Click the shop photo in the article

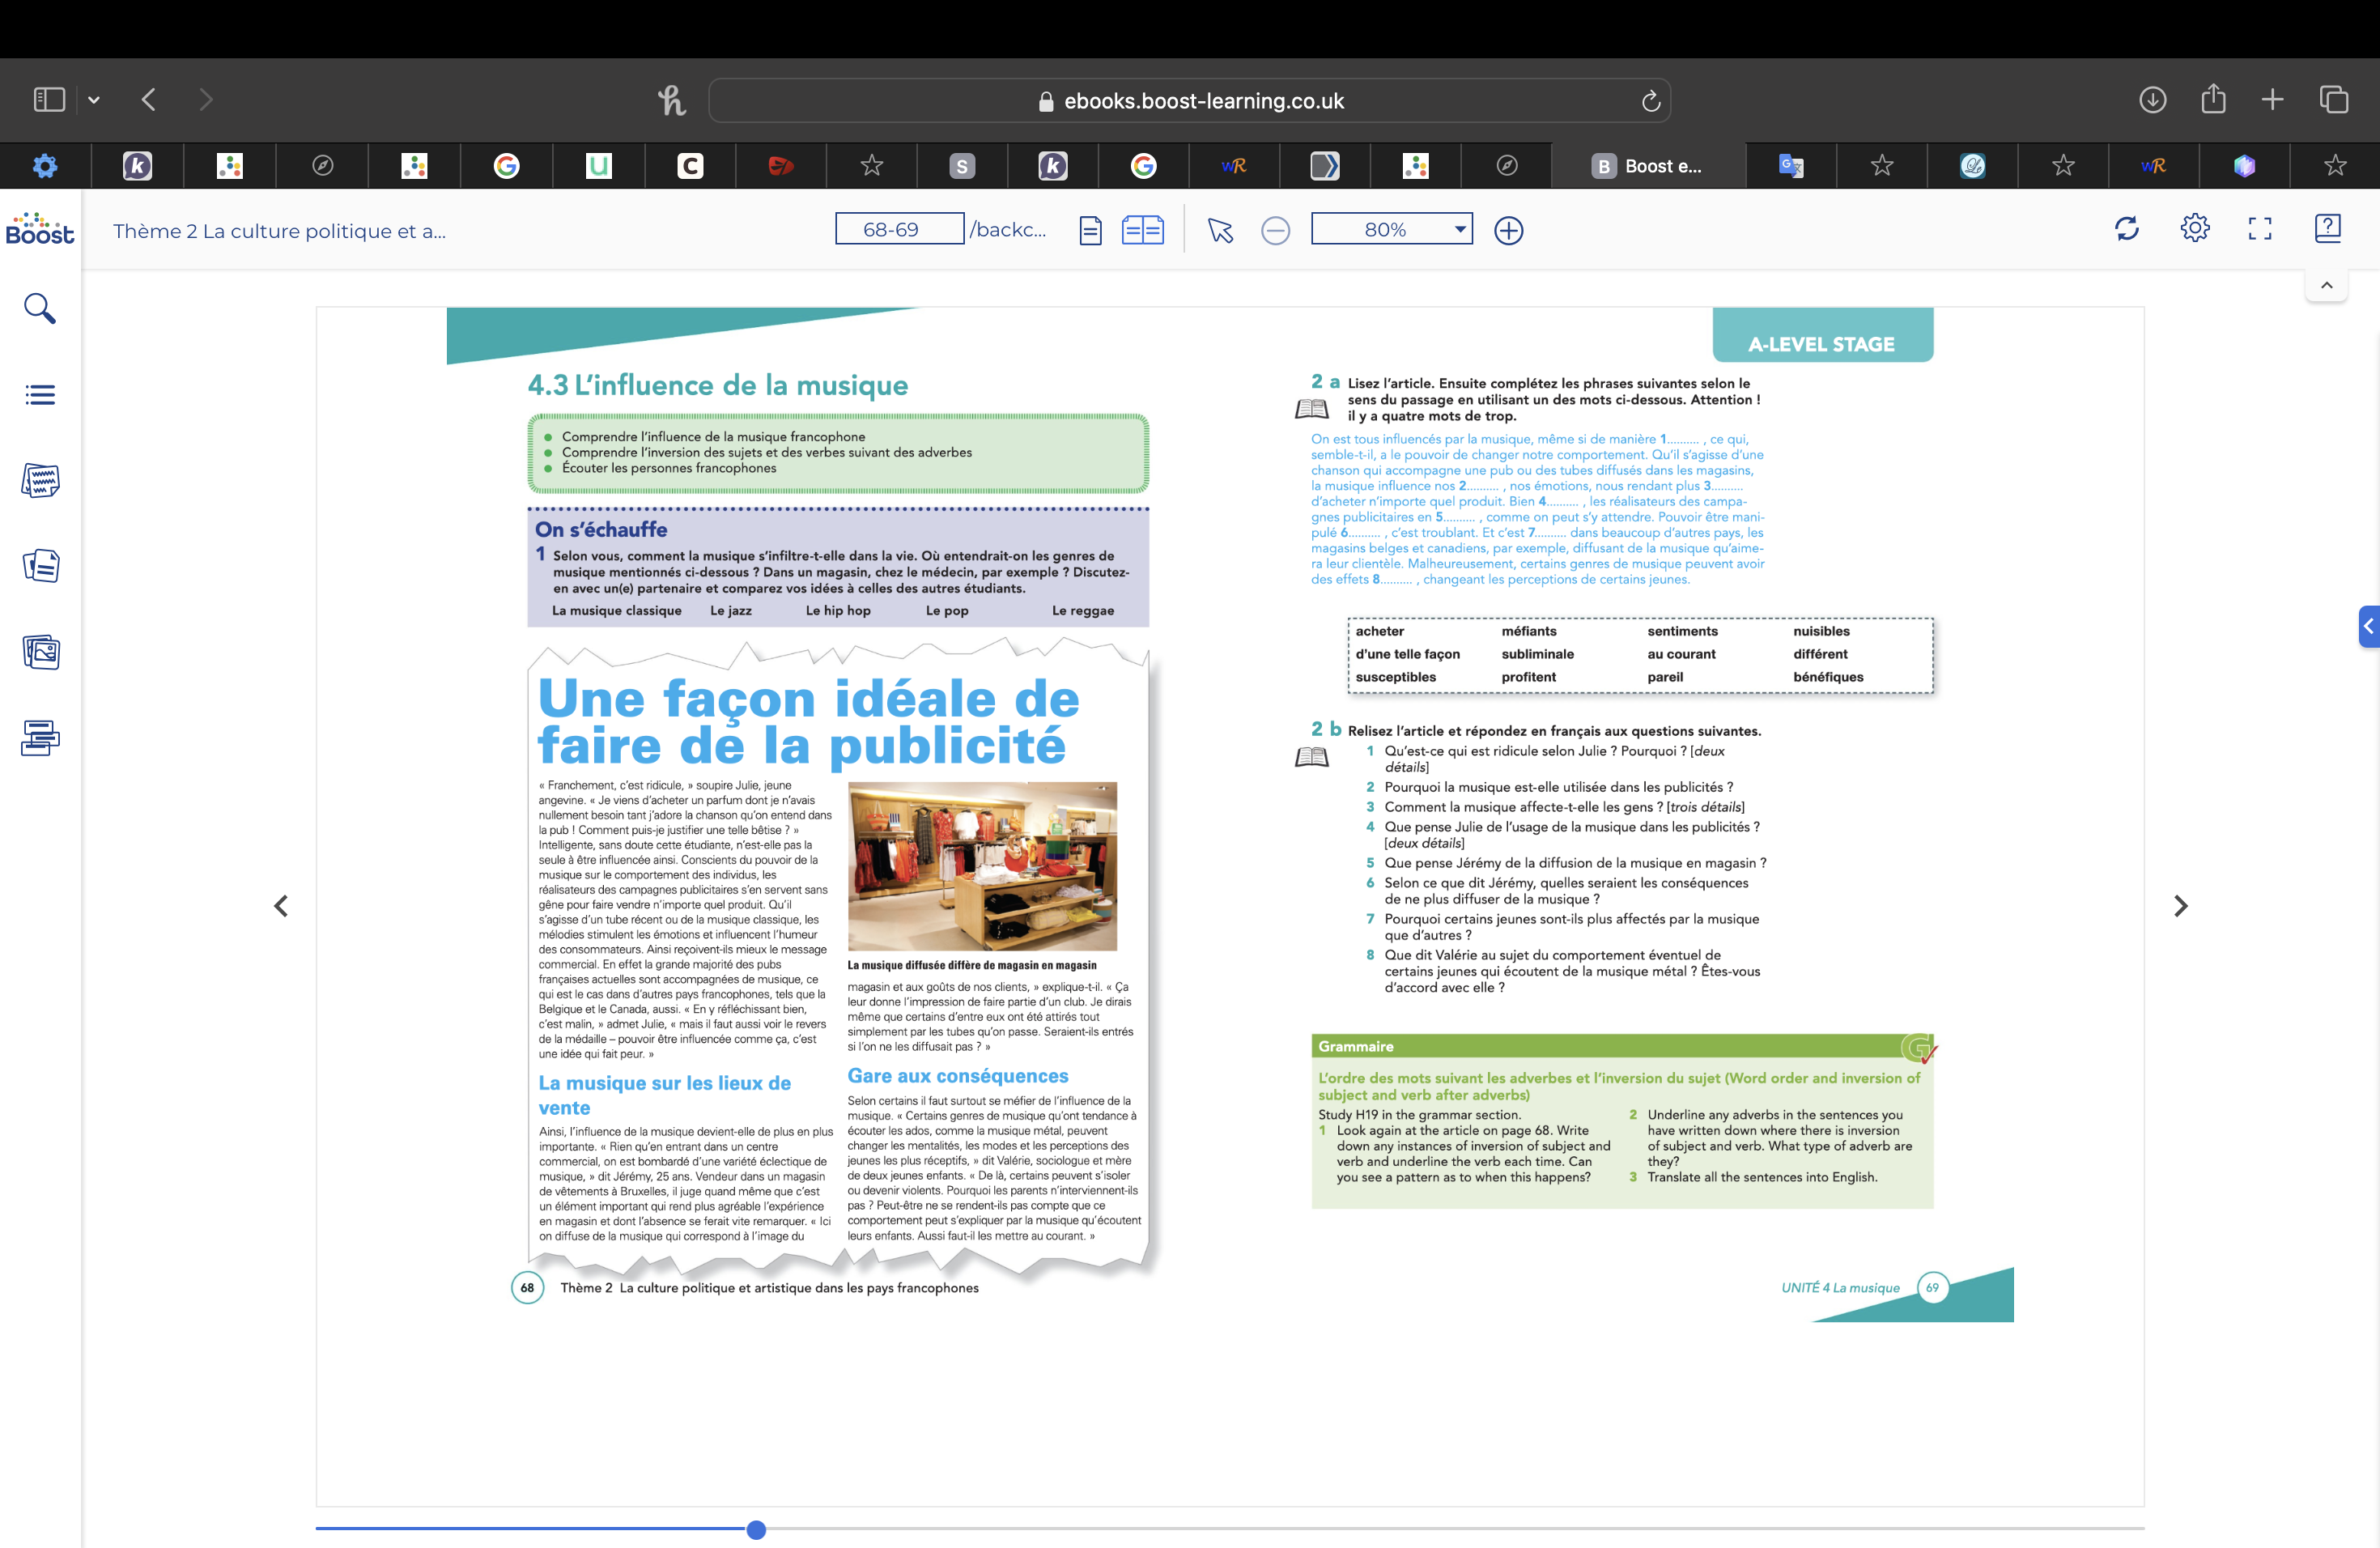982,866
